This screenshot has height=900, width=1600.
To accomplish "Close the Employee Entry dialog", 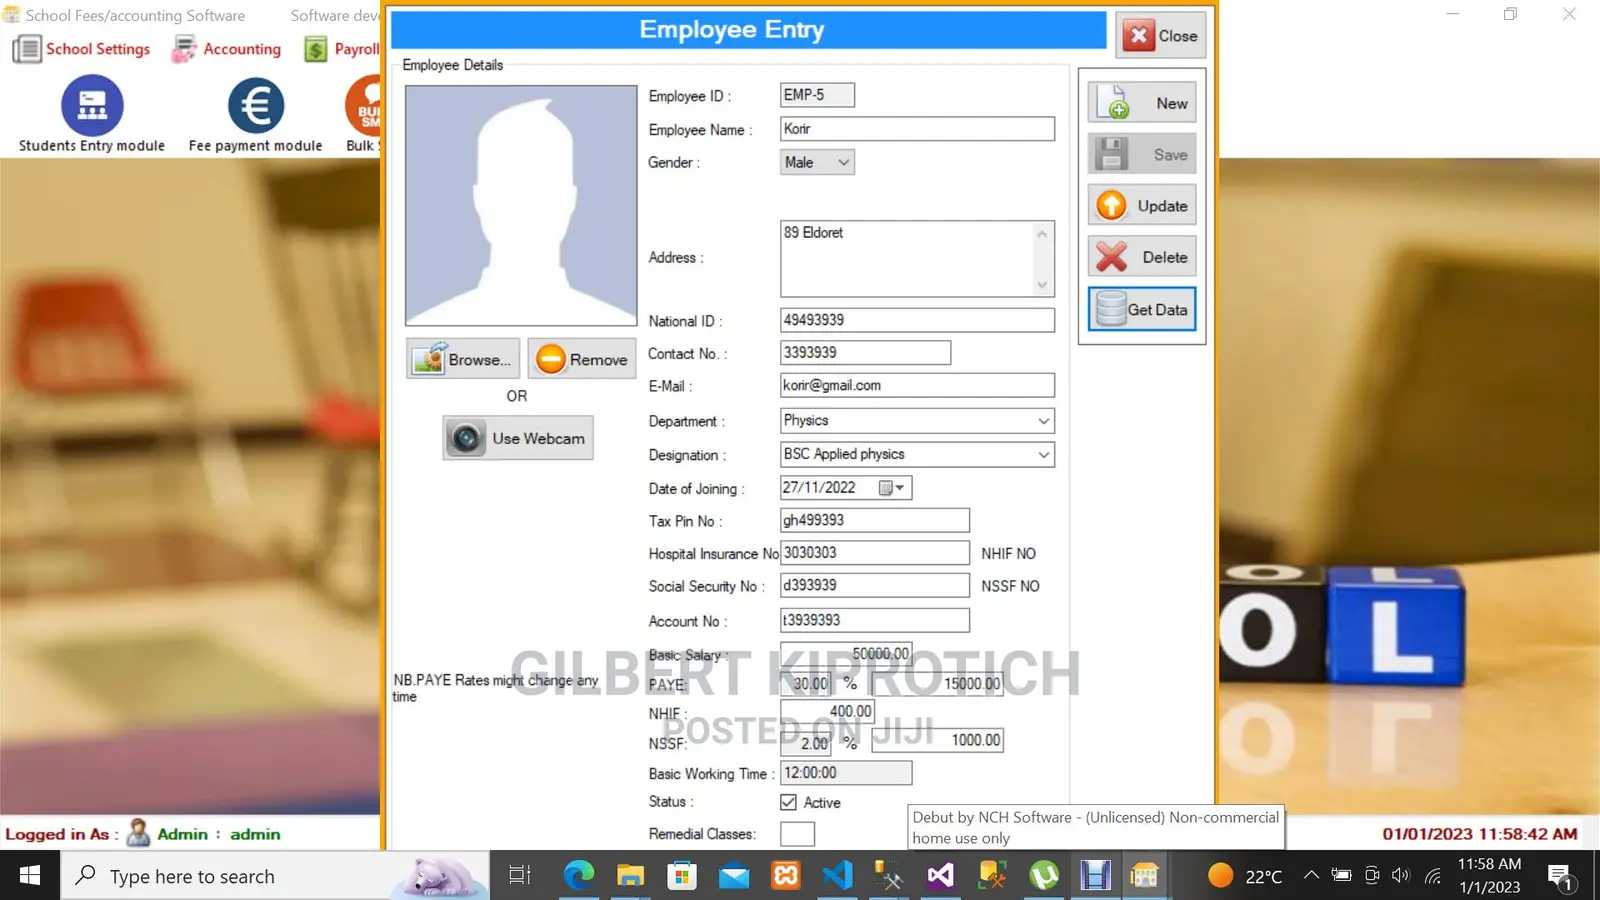I will click(1161, 36).
